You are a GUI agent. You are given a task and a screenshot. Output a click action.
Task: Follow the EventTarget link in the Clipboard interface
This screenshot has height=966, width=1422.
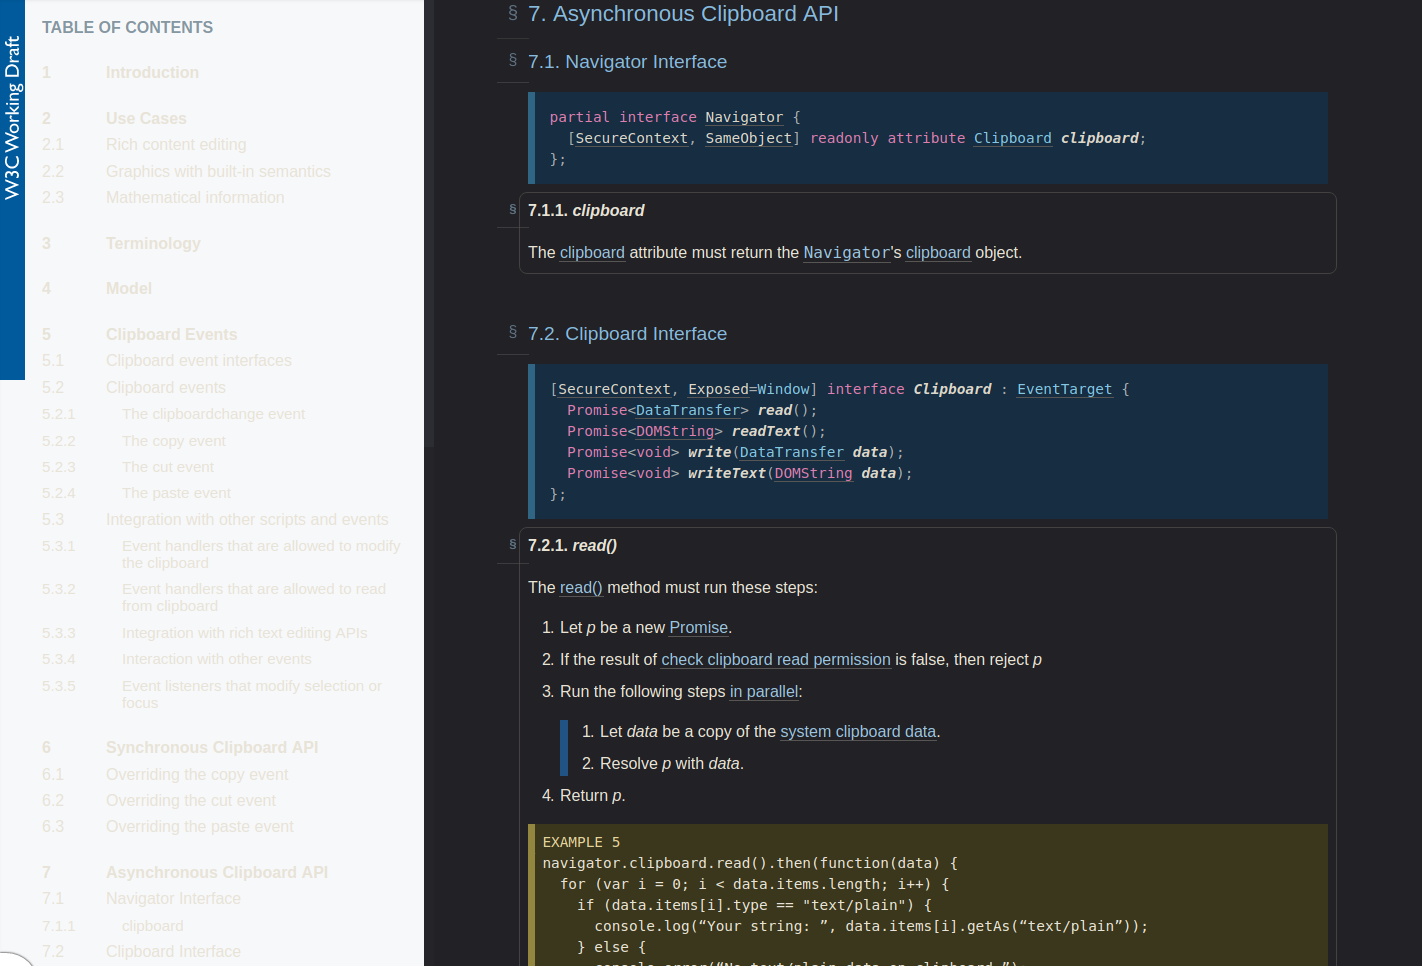1064,389
